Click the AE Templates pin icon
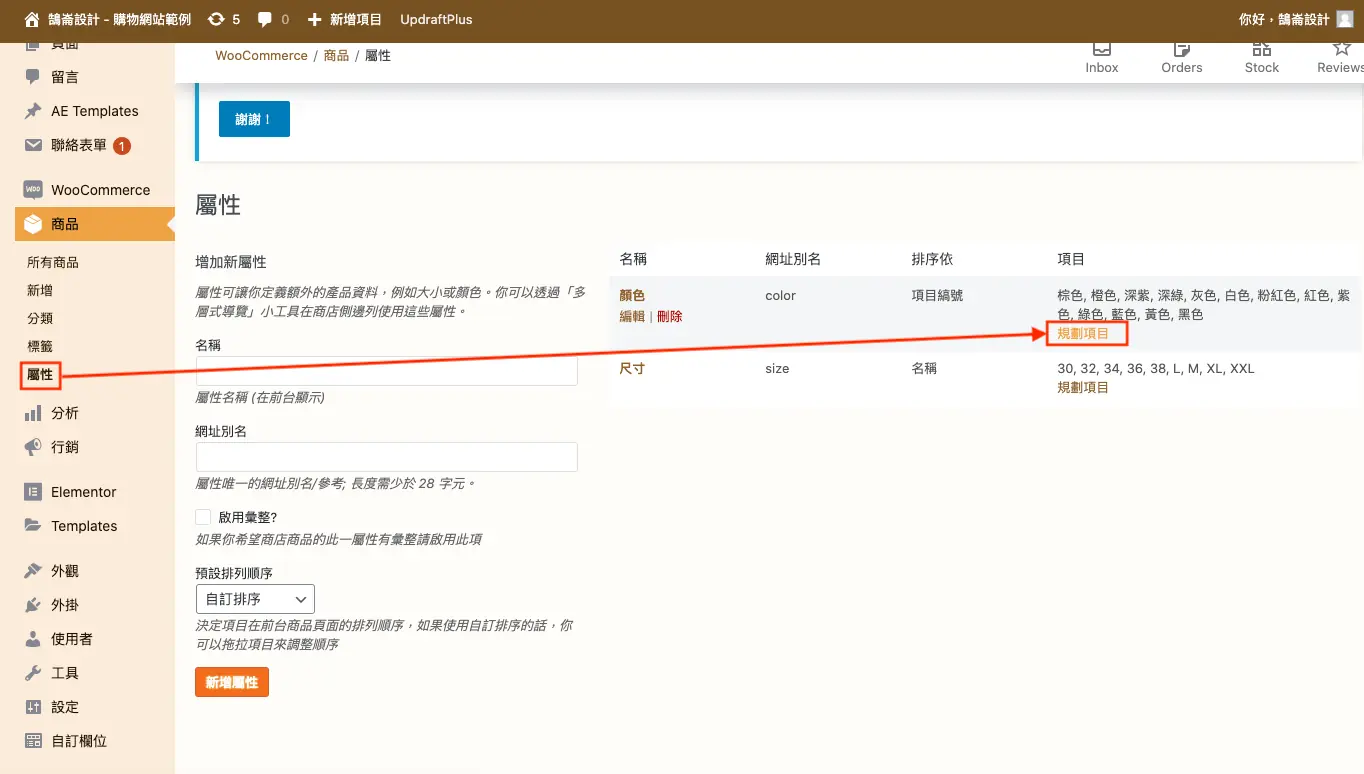This screenshot has height=774, width=1364. (x=33, y=111)
